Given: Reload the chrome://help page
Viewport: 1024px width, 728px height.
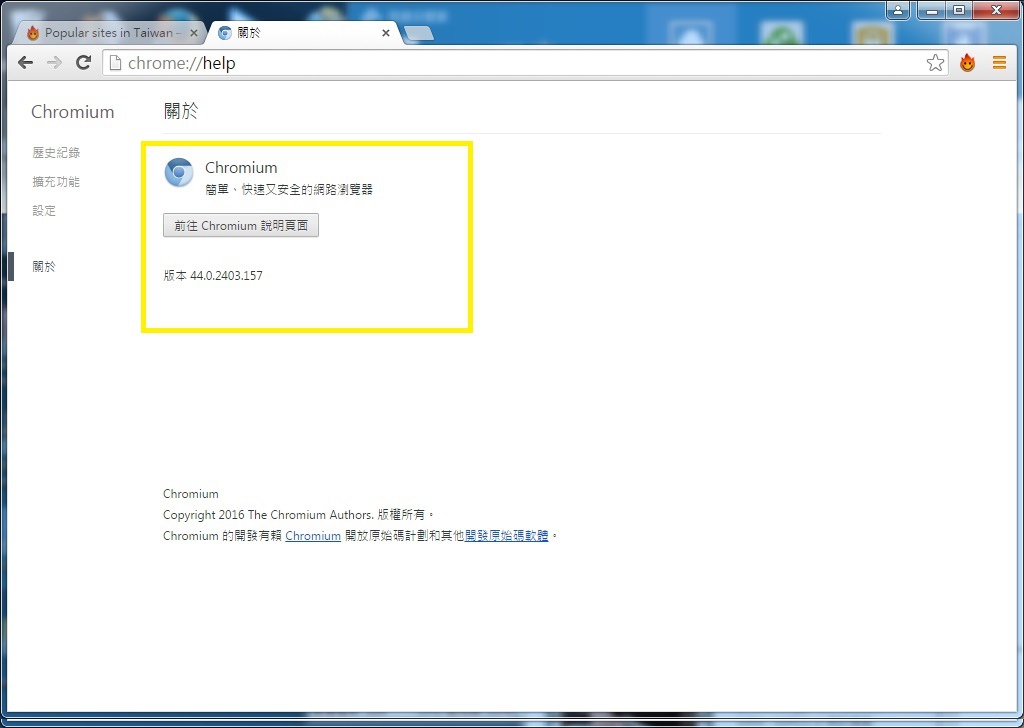Looking at the screenshot, I should click(83, 63).
